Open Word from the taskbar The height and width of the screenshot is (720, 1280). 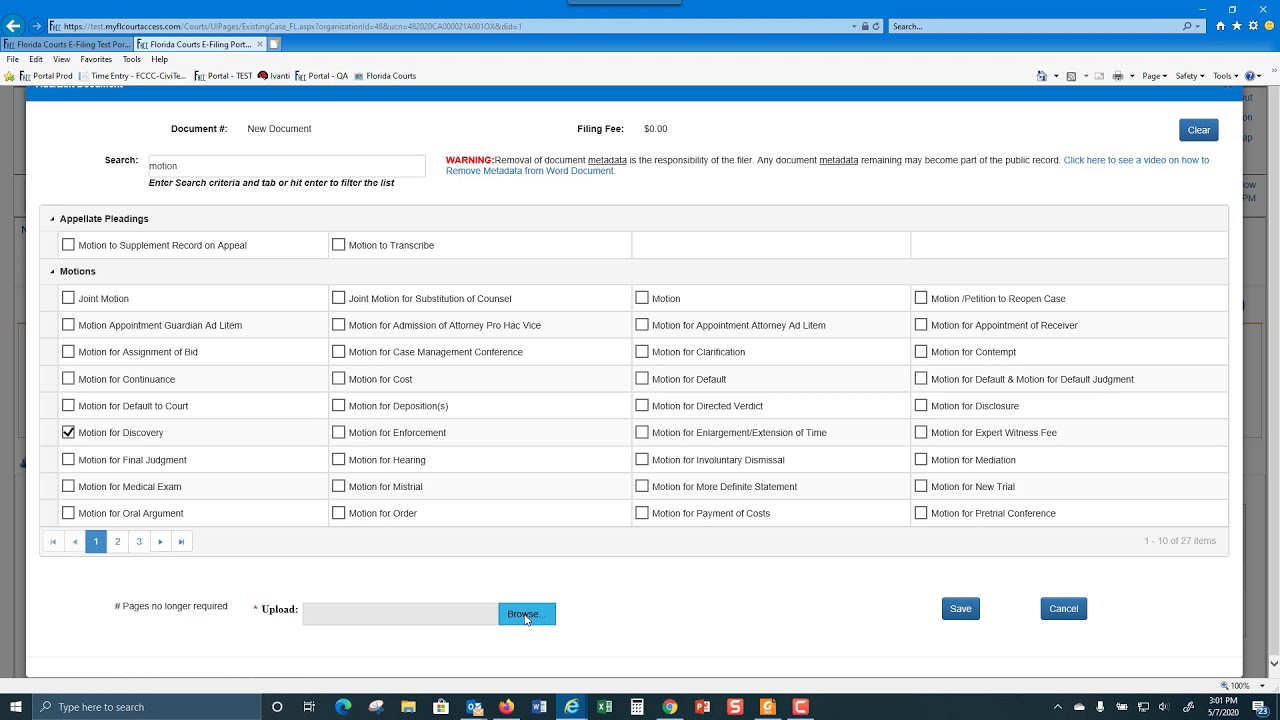coord(539,707)
